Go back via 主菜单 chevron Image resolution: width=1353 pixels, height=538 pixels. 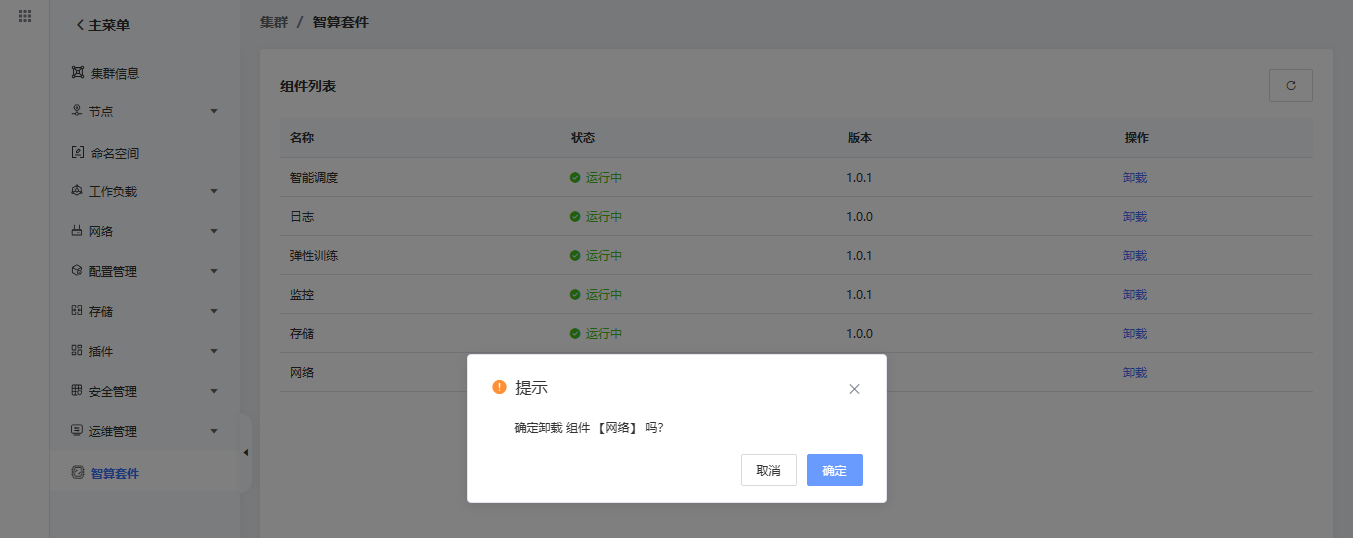80,25
